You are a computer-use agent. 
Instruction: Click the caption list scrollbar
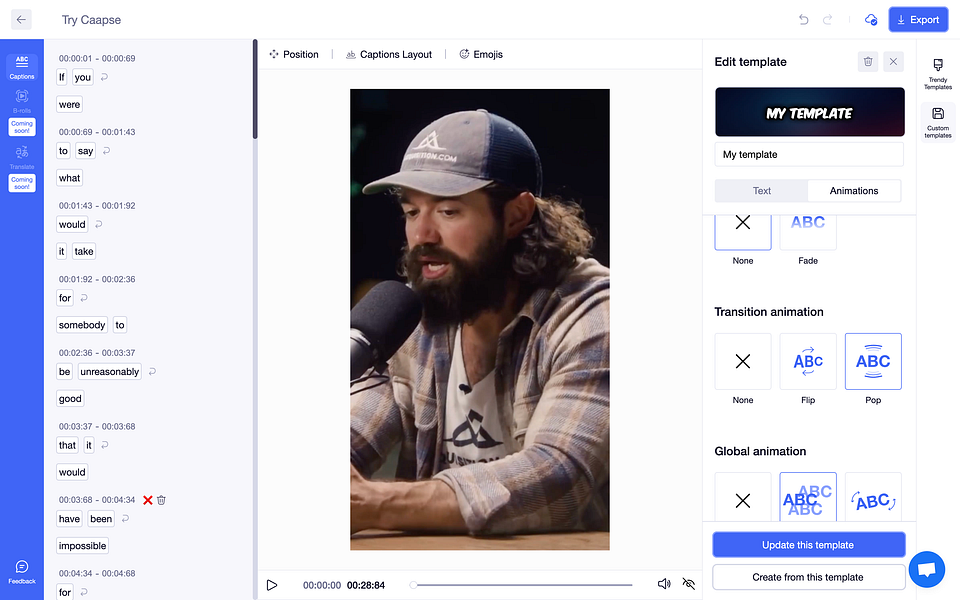(255, 89)
